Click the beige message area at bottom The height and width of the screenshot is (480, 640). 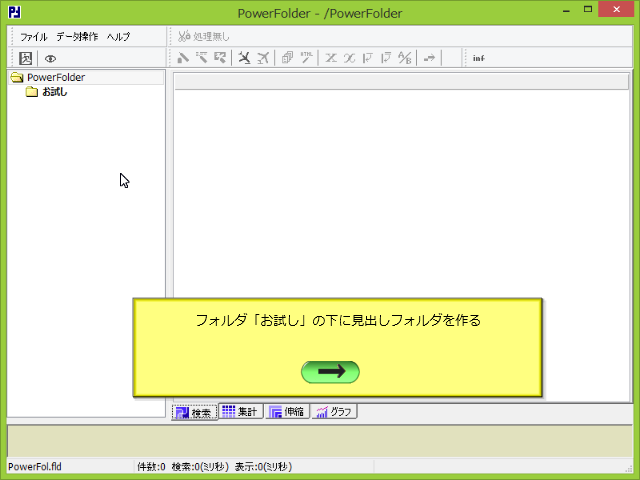point(320,441)
